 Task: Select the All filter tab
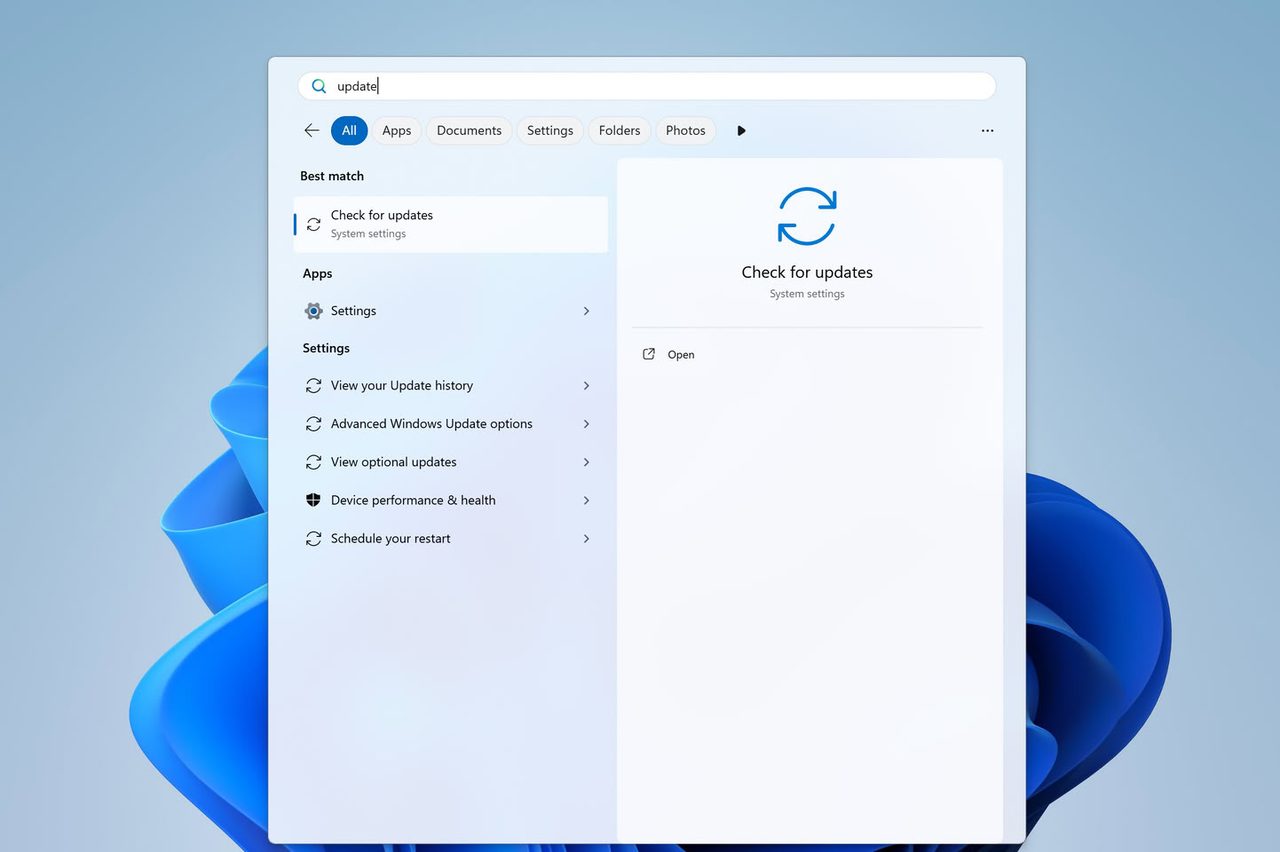349,130
